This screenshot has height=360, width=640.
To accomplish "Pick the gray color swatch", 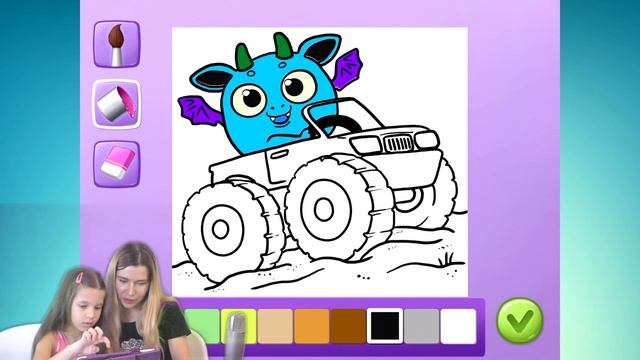I will pyautogui.click(x=421, y=326).
